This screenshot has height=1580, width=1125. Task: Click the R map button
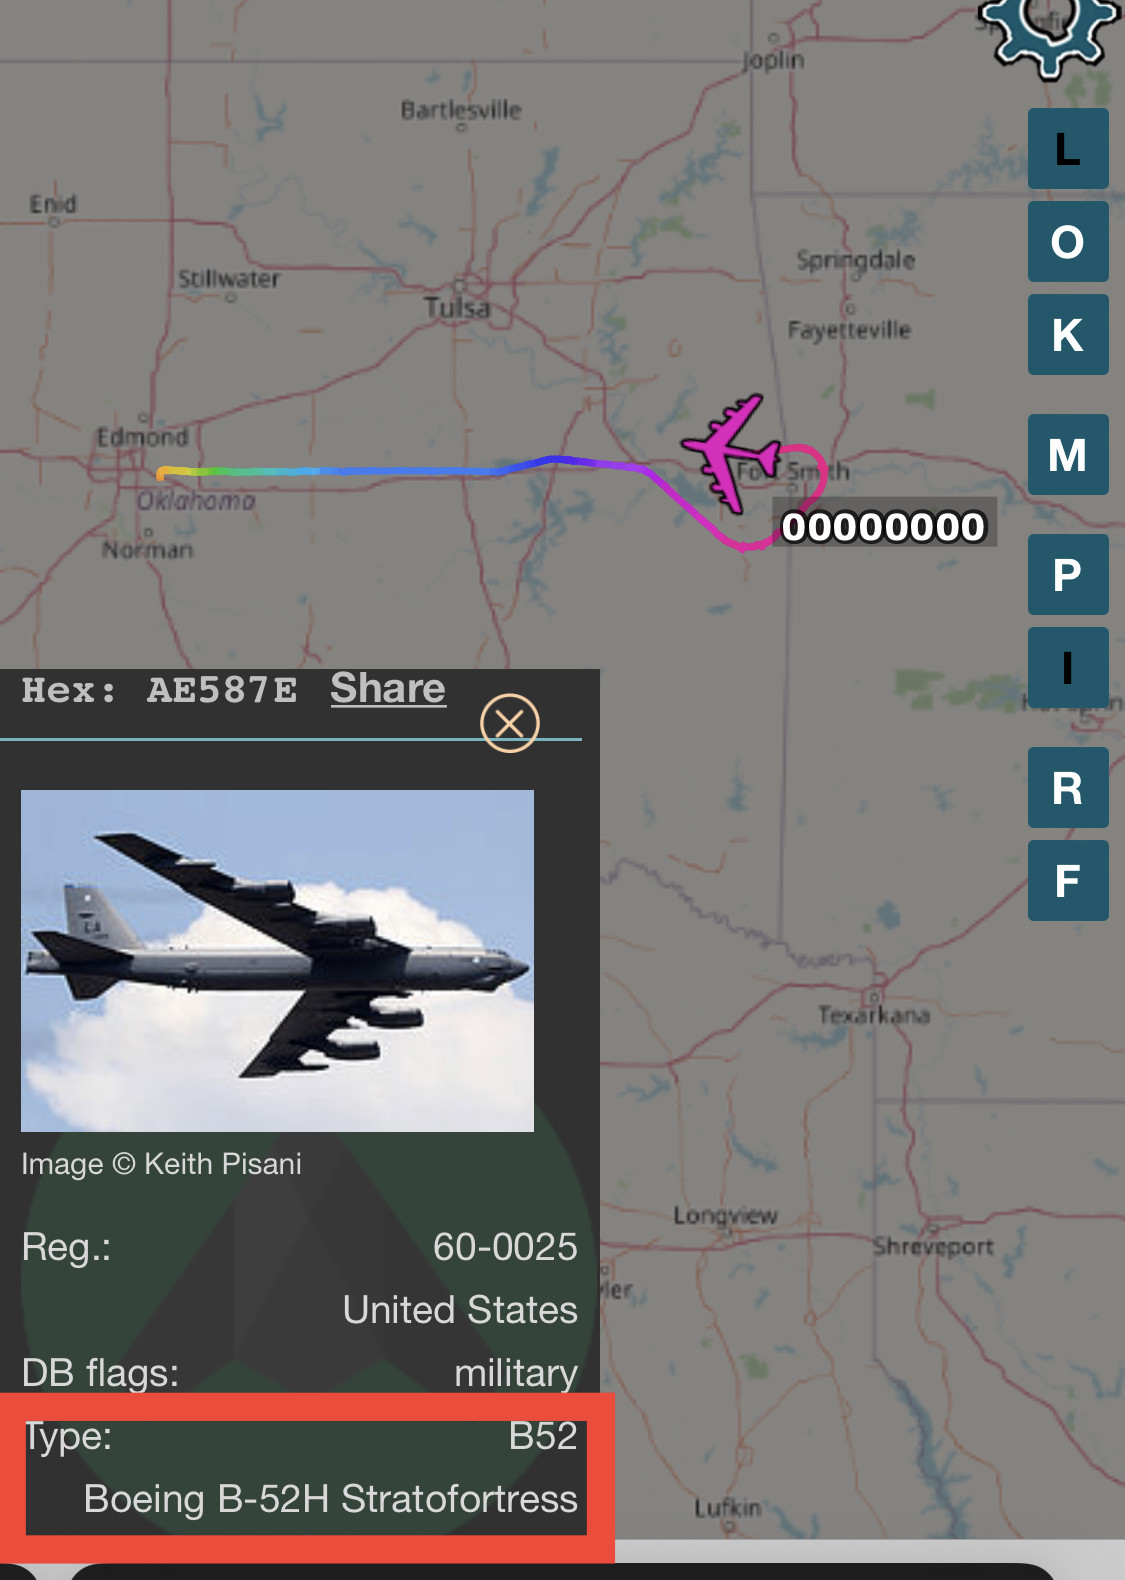click(x=1068, y=788)
